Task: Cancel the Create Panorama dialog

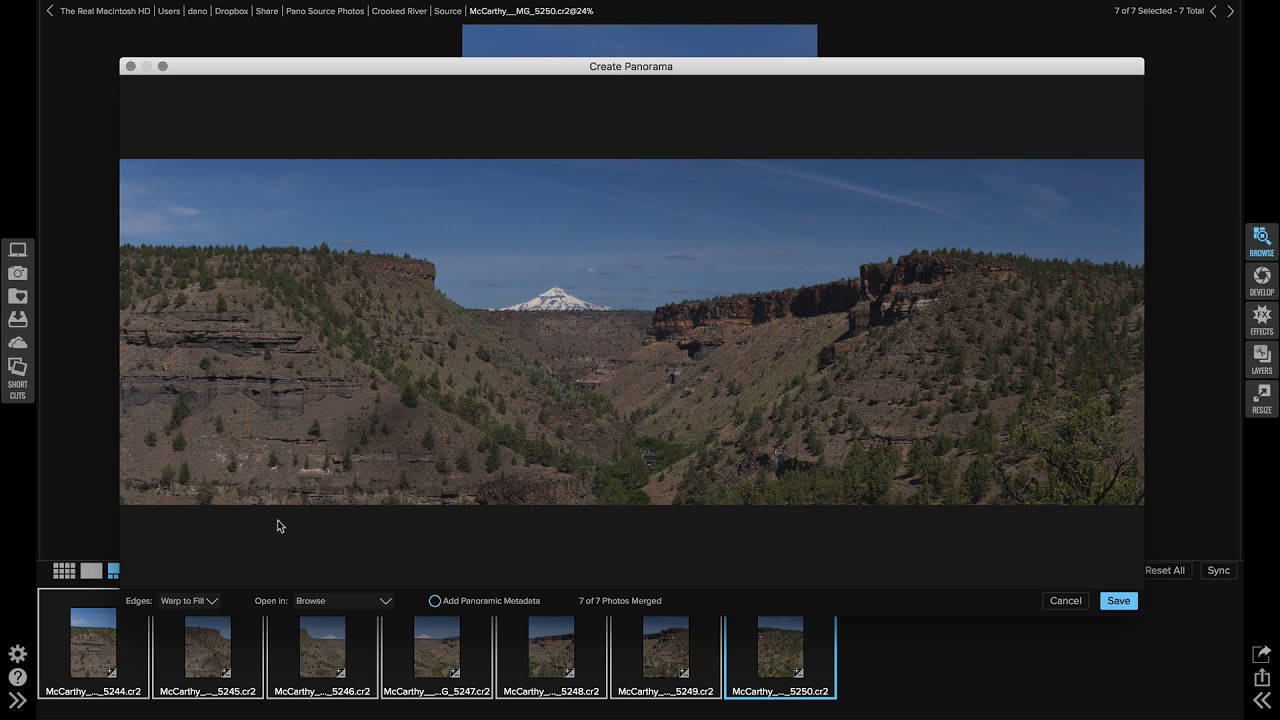Action: point(1065,601)
